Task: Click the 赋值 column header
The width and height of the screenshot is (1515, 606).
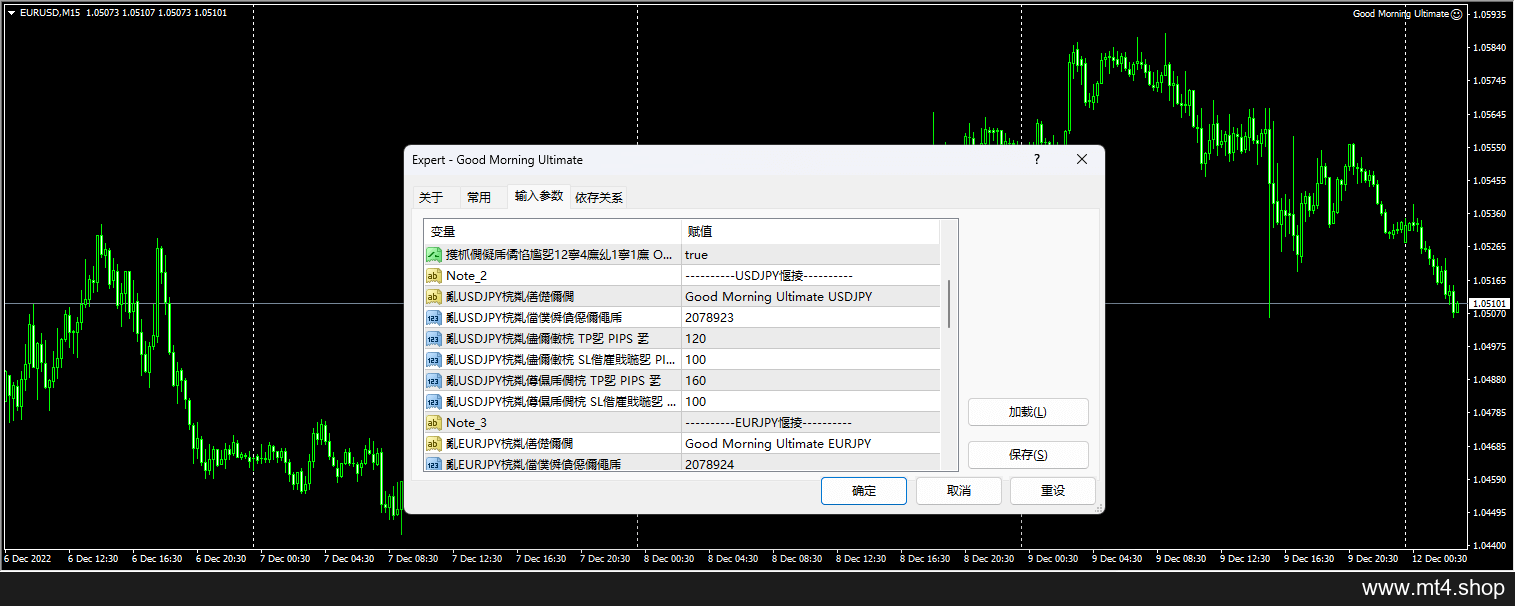Action: (811, 232)
